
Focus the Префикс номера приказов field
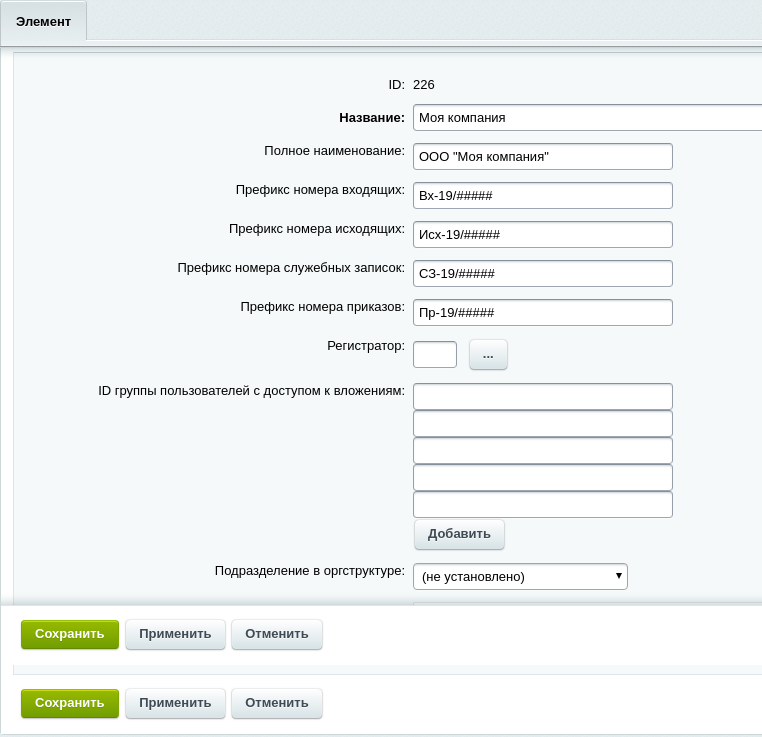[542, 312]
